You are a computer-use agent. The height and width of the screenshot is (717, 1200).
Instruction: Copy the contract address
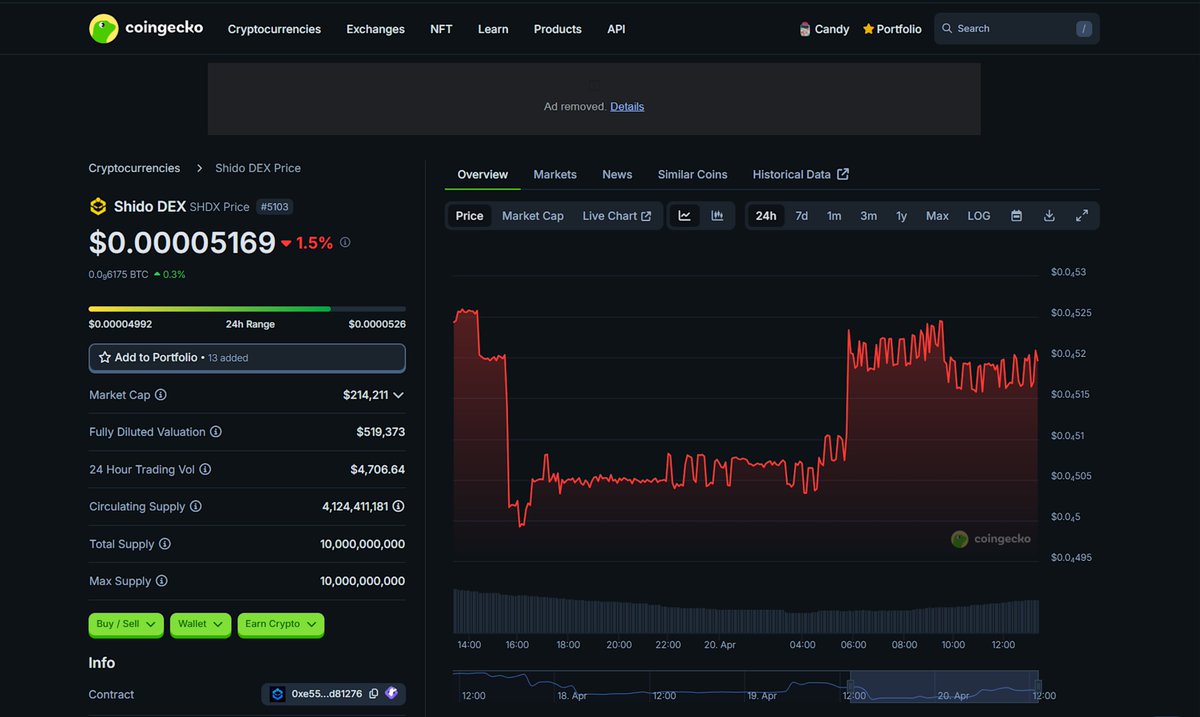tap(373, 694)
